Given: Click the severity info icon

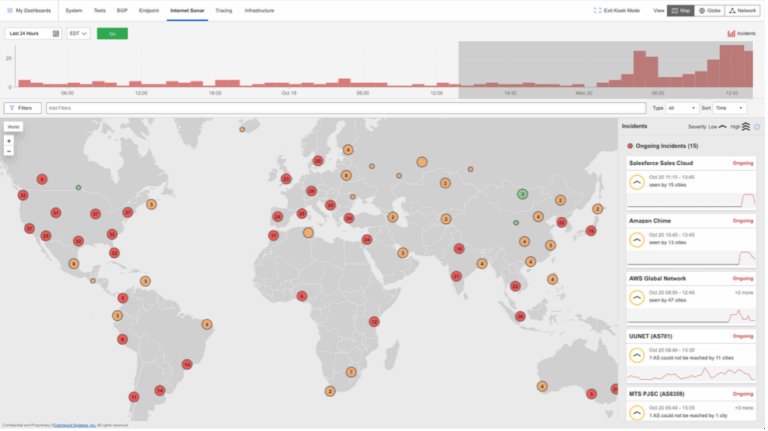Looking at the screenshot, I should point(757,127).
